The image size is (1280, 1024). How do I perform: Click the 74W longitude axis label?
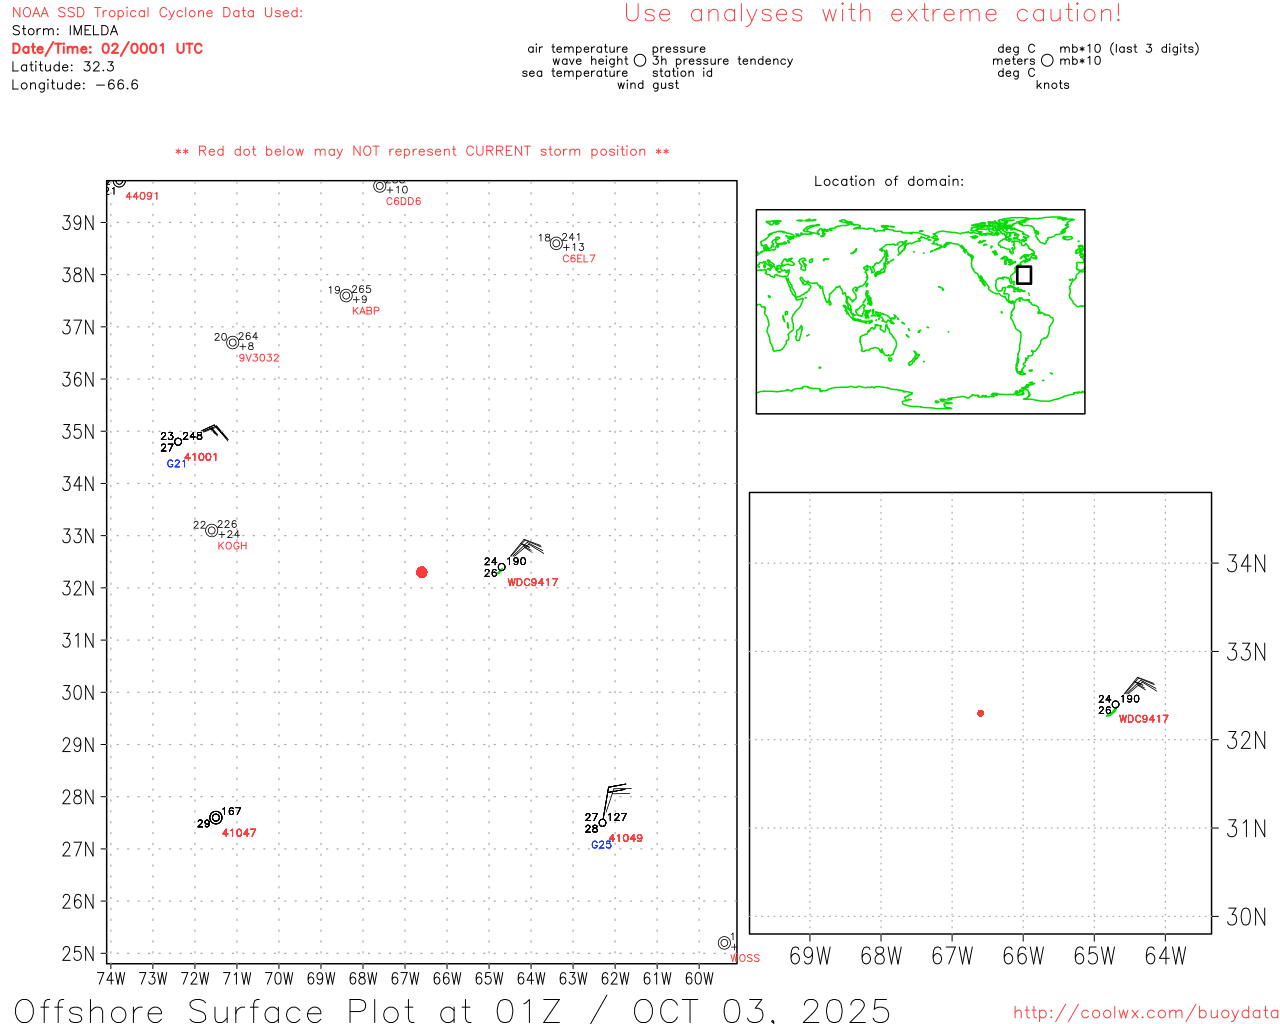tap(111, 979)
